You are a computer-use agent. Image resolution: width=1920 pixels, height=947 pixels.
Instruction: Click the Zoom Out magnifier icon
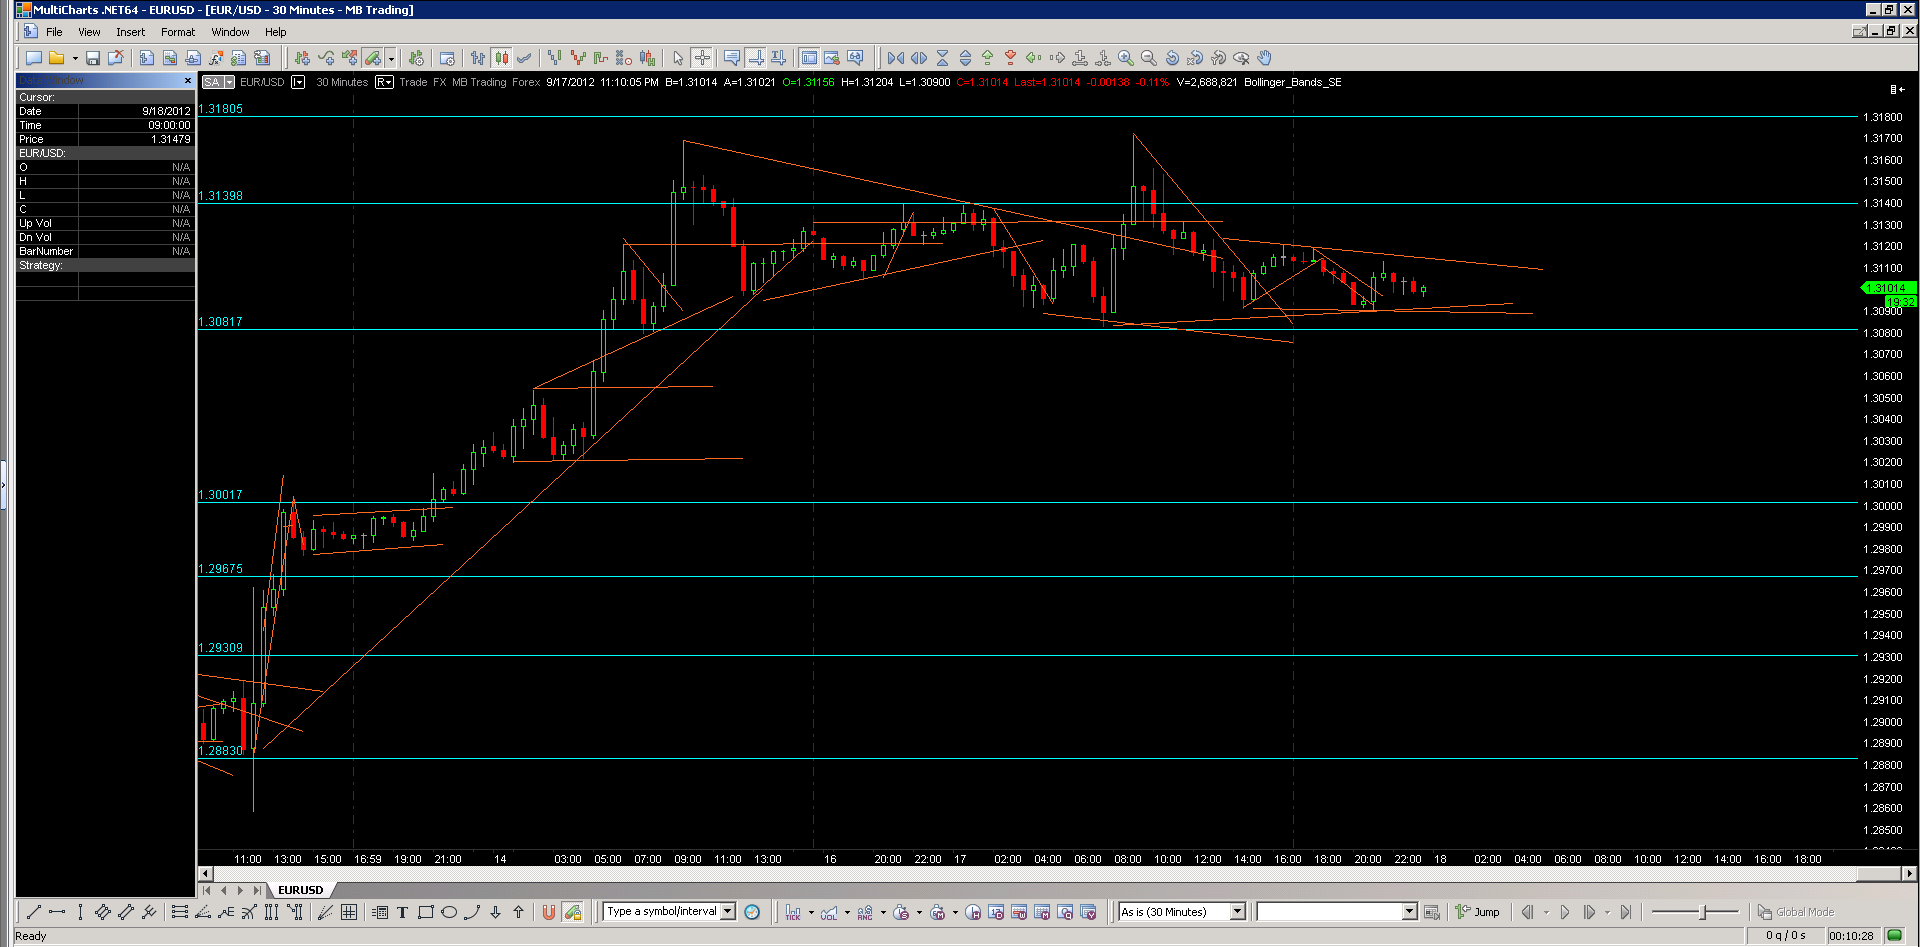point(1149,58)
